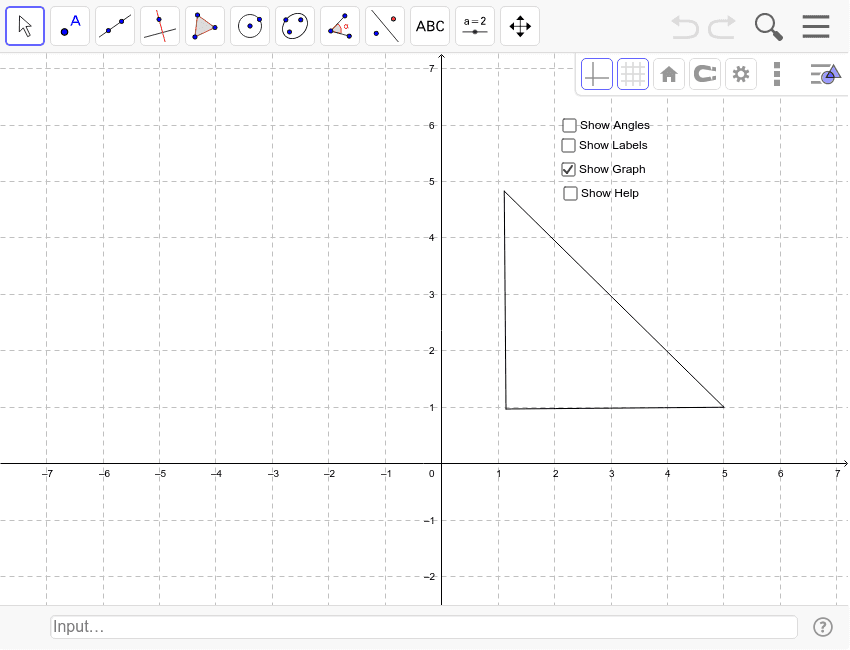
Task: Toggle the style bar views button
Action: (825, 74)
